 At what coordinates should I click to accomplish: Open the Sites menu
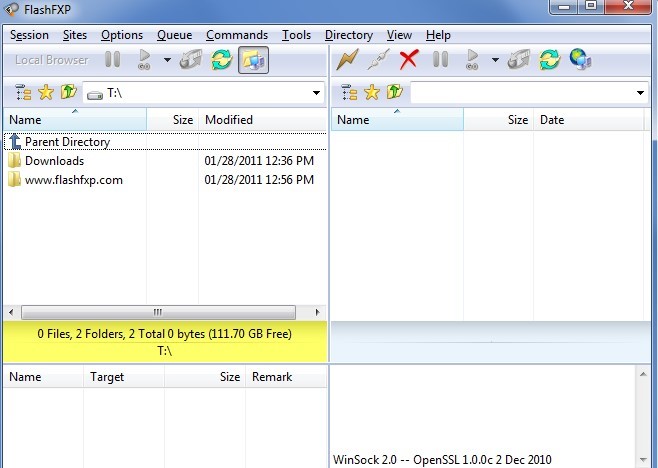[x=75, y=35]
